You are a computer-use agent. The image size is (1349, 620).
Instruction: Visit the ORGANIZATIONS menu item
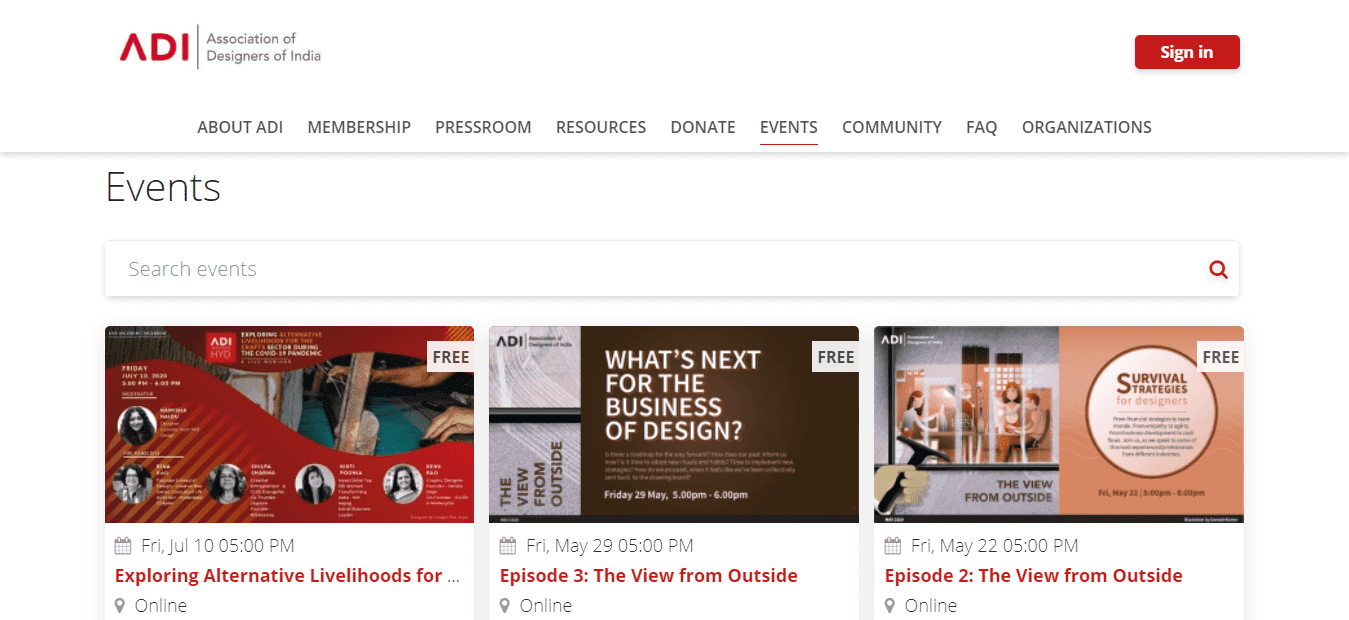click(1086, 127)
